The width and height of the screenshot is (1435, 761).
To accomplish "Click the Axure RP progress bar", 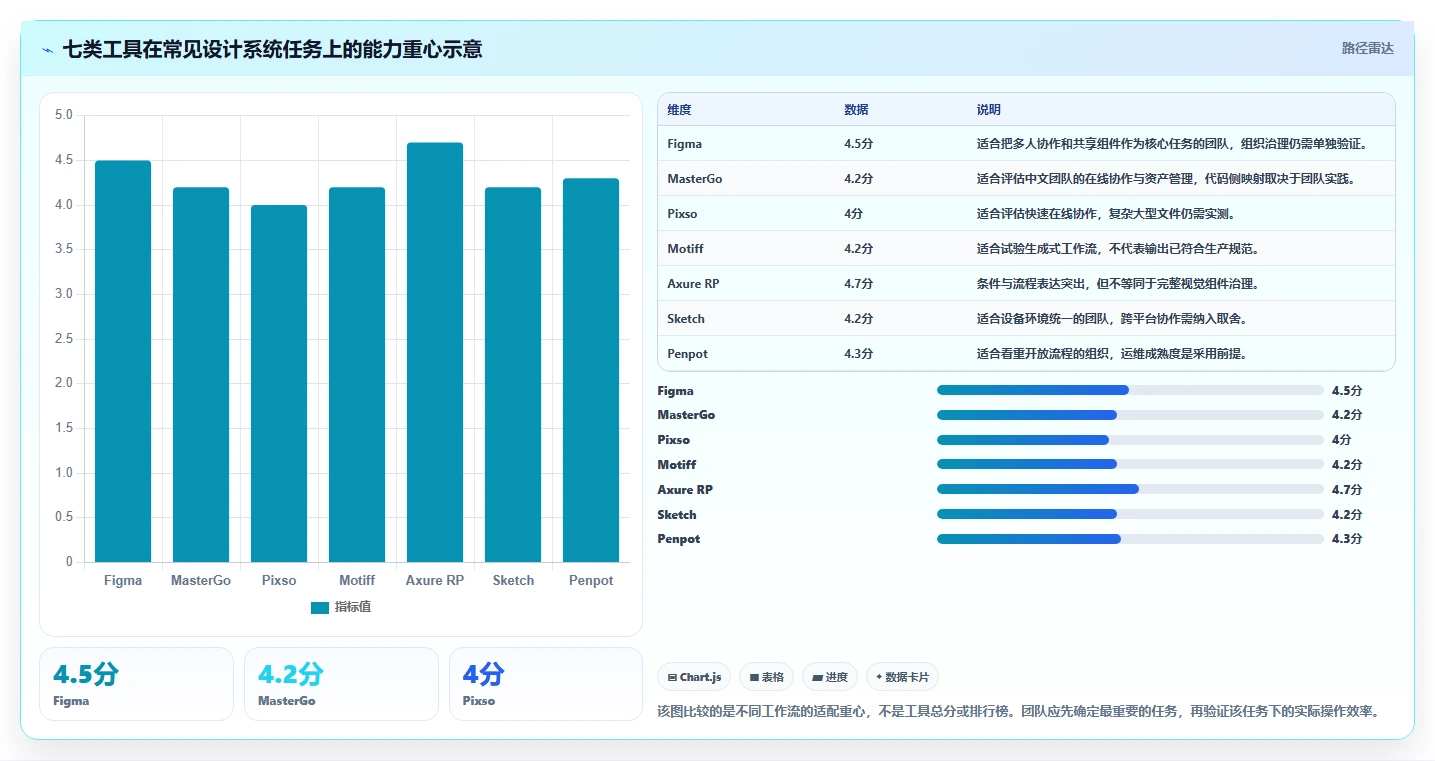I will tap(1130, 489).
